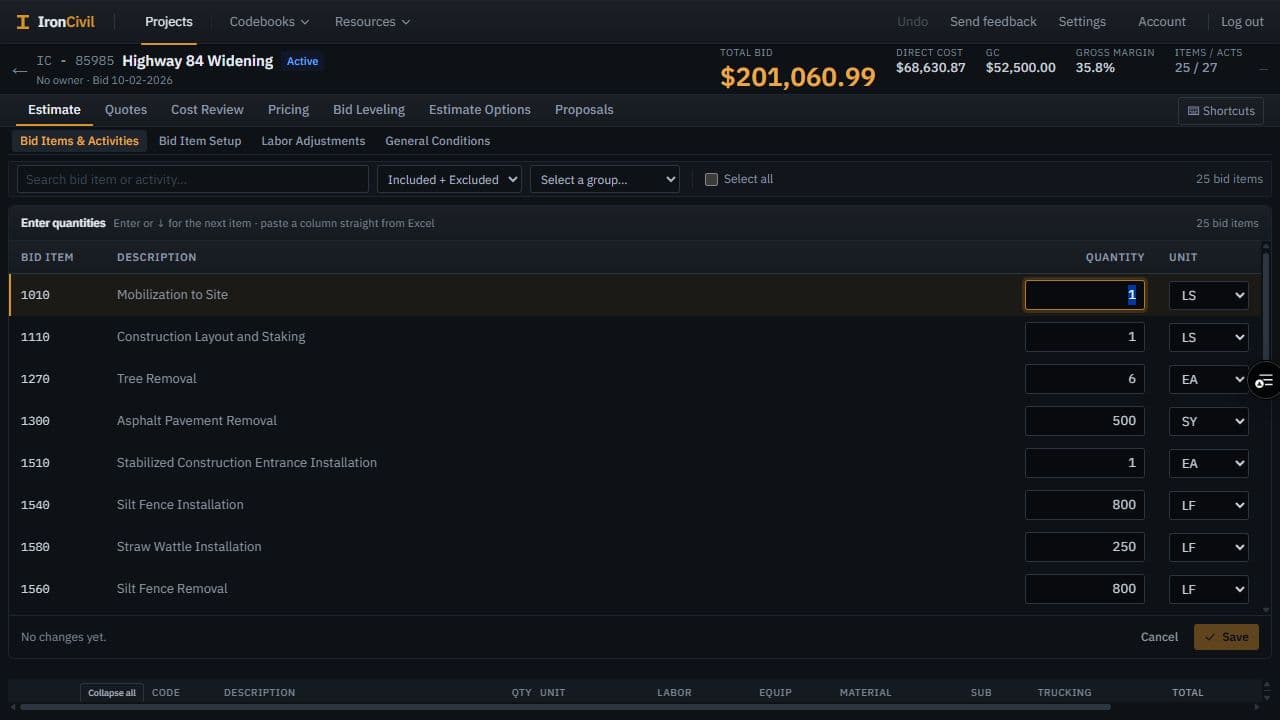The height and width of the screenshot is (720, 1280).
Task: Switch to the Pricing tab
Action: (x=288, y=110)
